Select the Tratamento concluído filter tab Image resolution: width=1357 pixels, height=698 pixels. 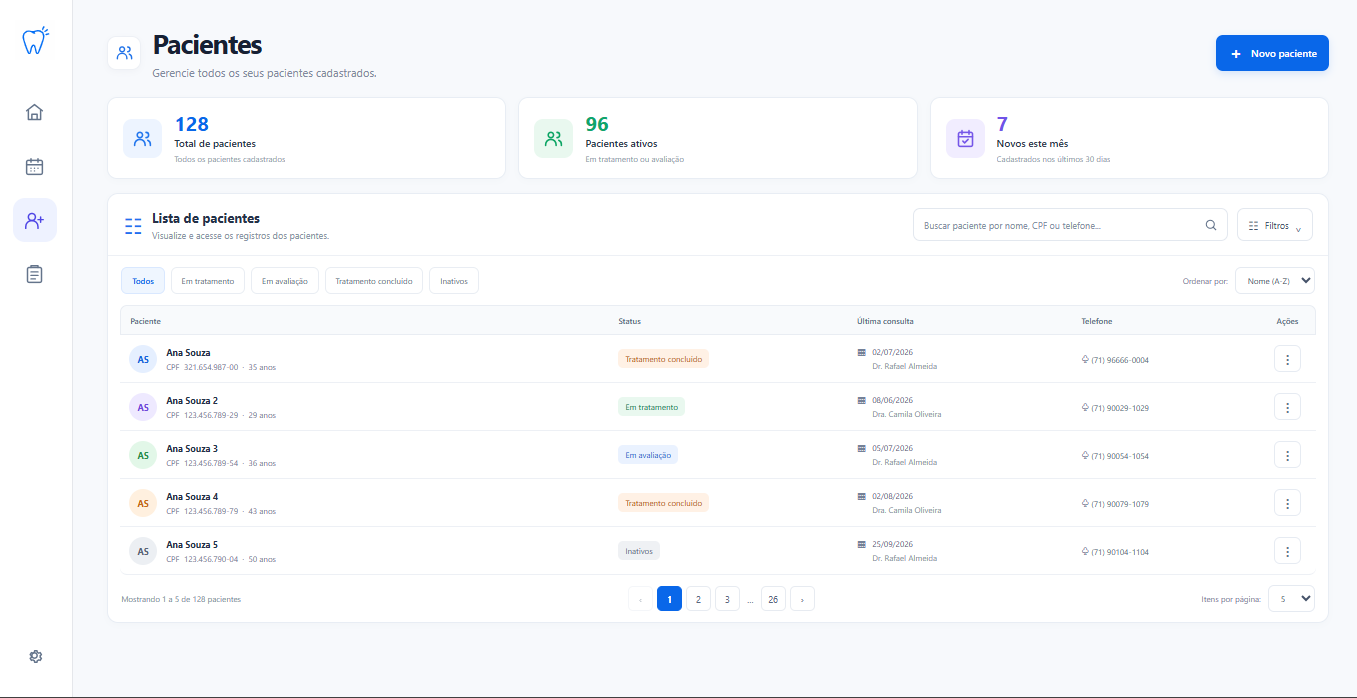point(374,281)
